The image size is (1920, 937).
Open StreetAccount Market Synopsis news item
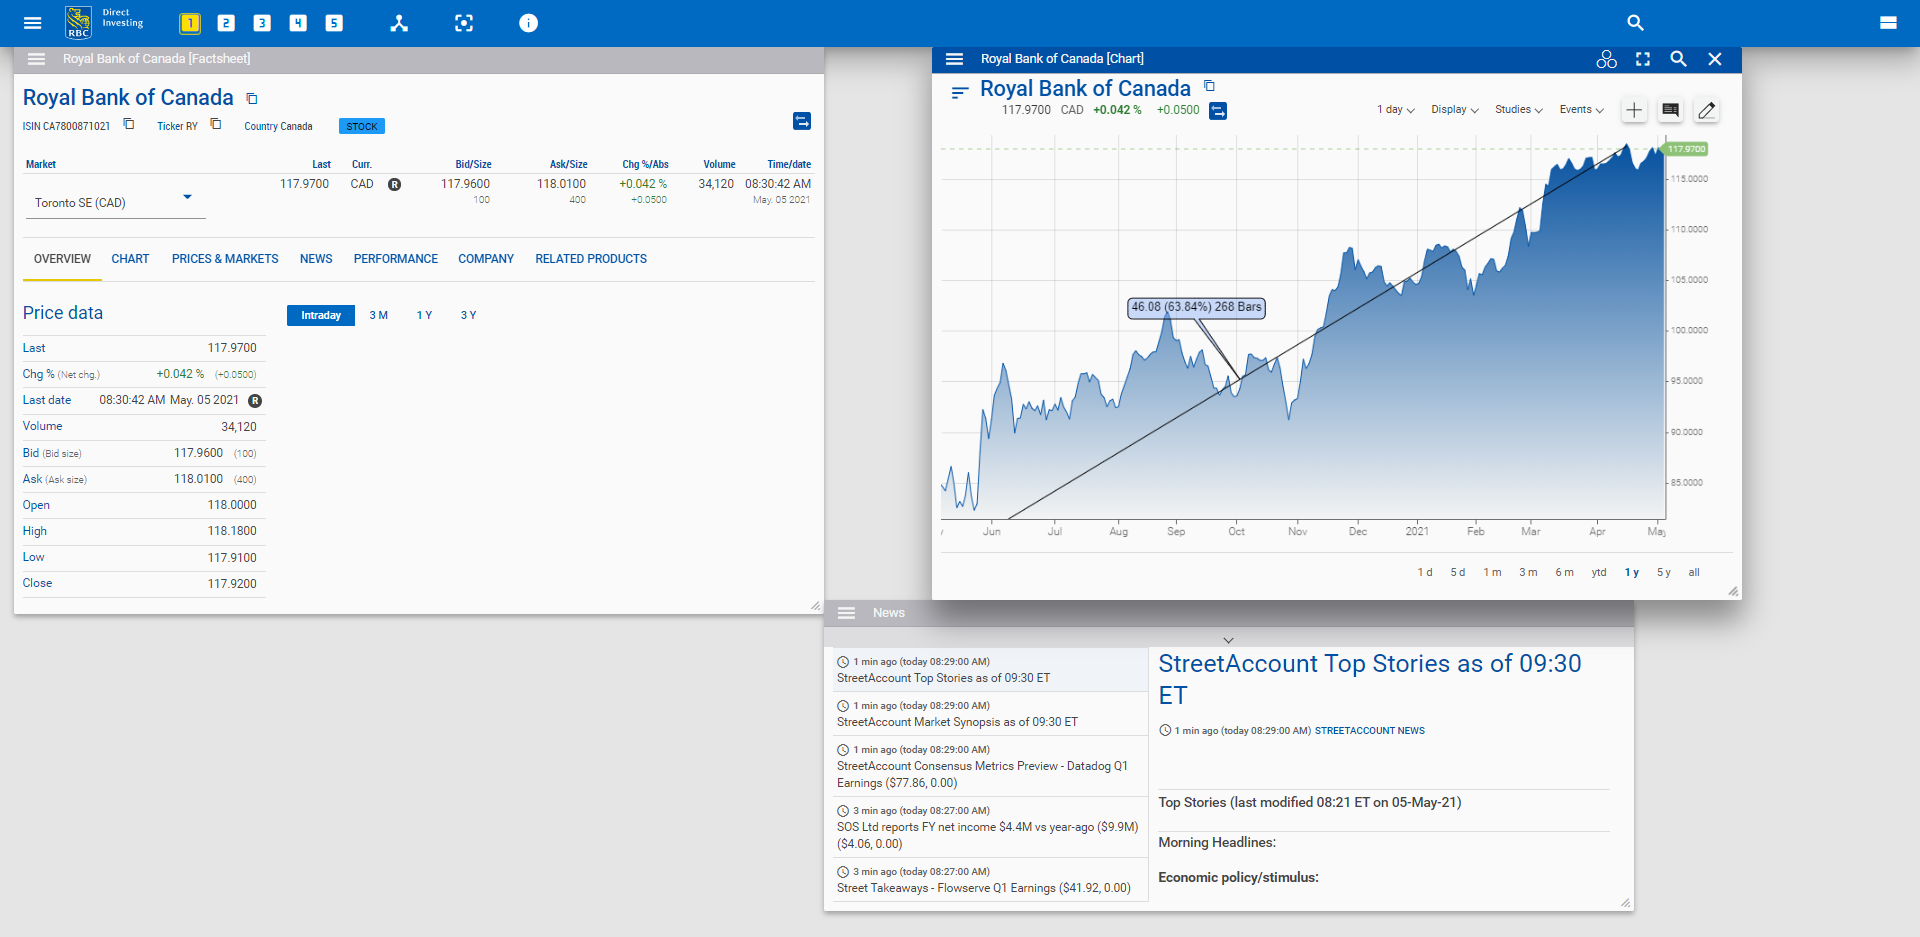click(x=990, y=714)
